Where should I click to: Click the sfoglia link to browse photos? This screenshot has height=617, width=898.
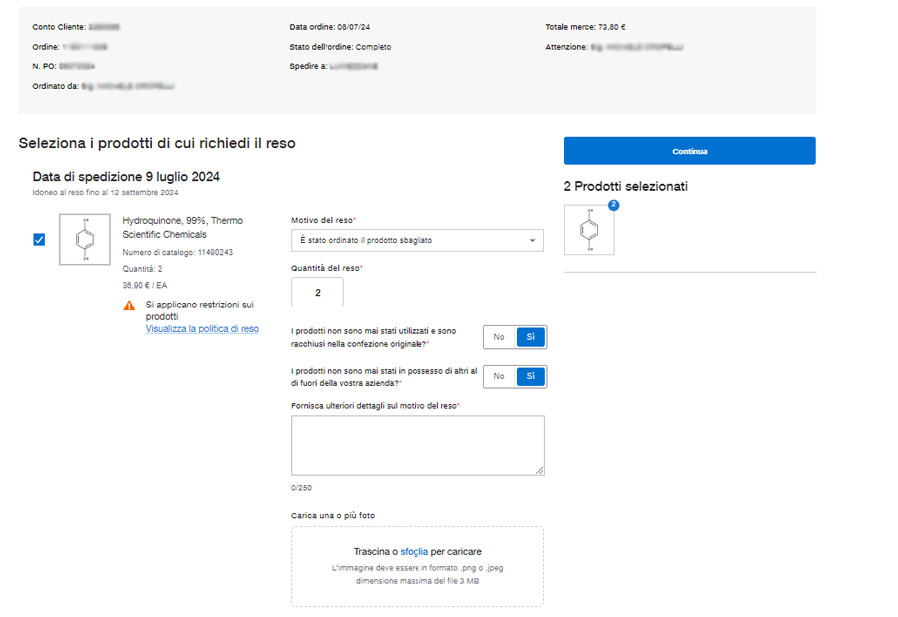414,552
